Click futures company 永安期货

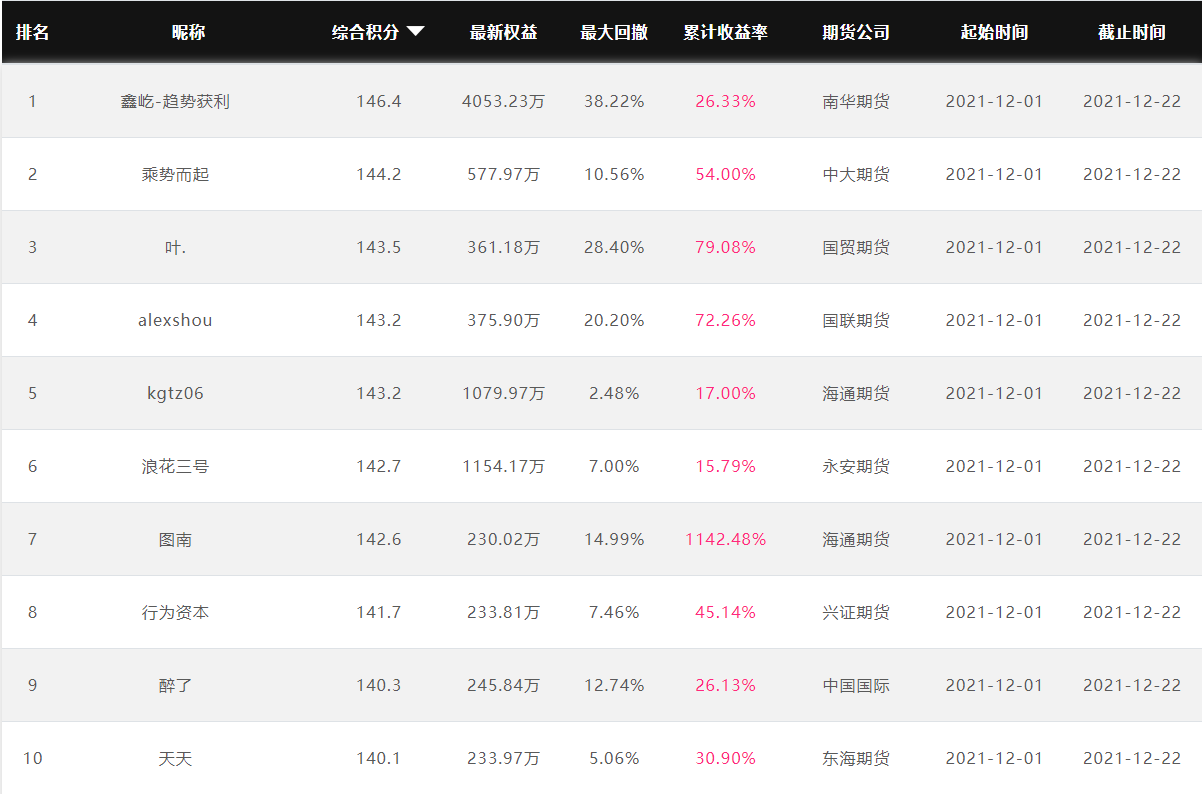coord(856,466)
